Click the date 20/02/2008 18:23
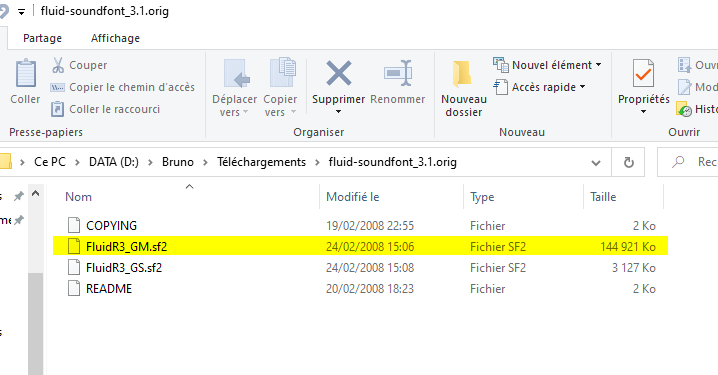Screen dimensions: 718x375 tap(370, 289)
